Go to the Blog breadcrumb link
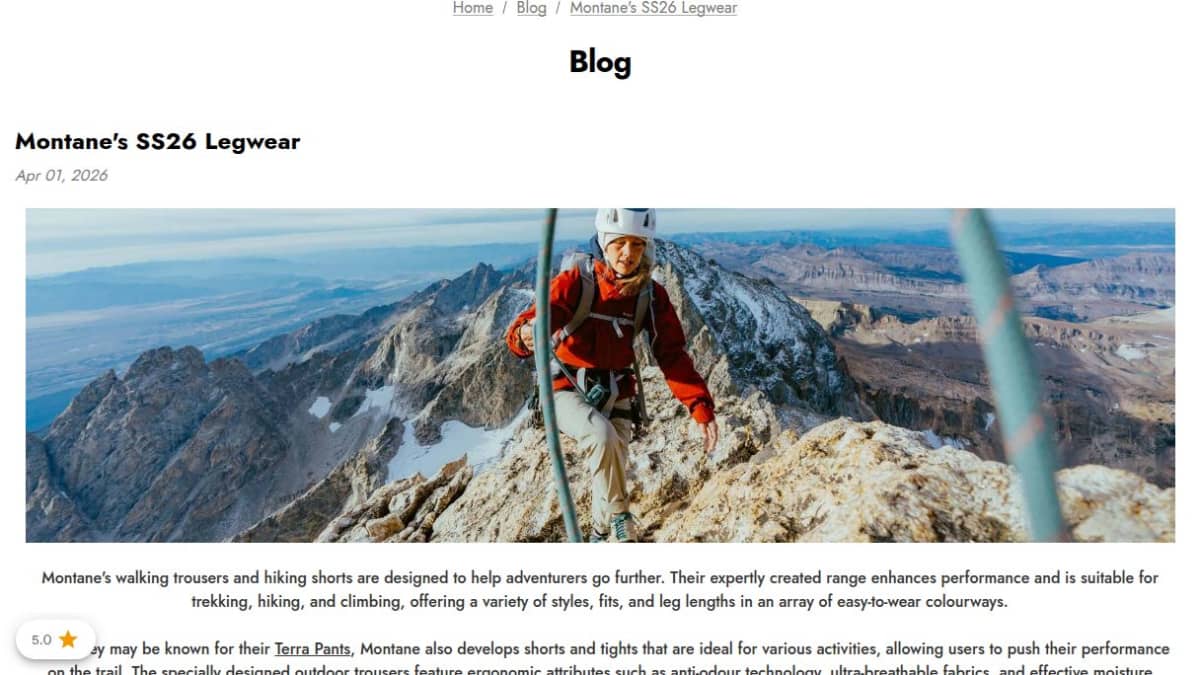Screen dimensions: 1200x675 (531, 8)
